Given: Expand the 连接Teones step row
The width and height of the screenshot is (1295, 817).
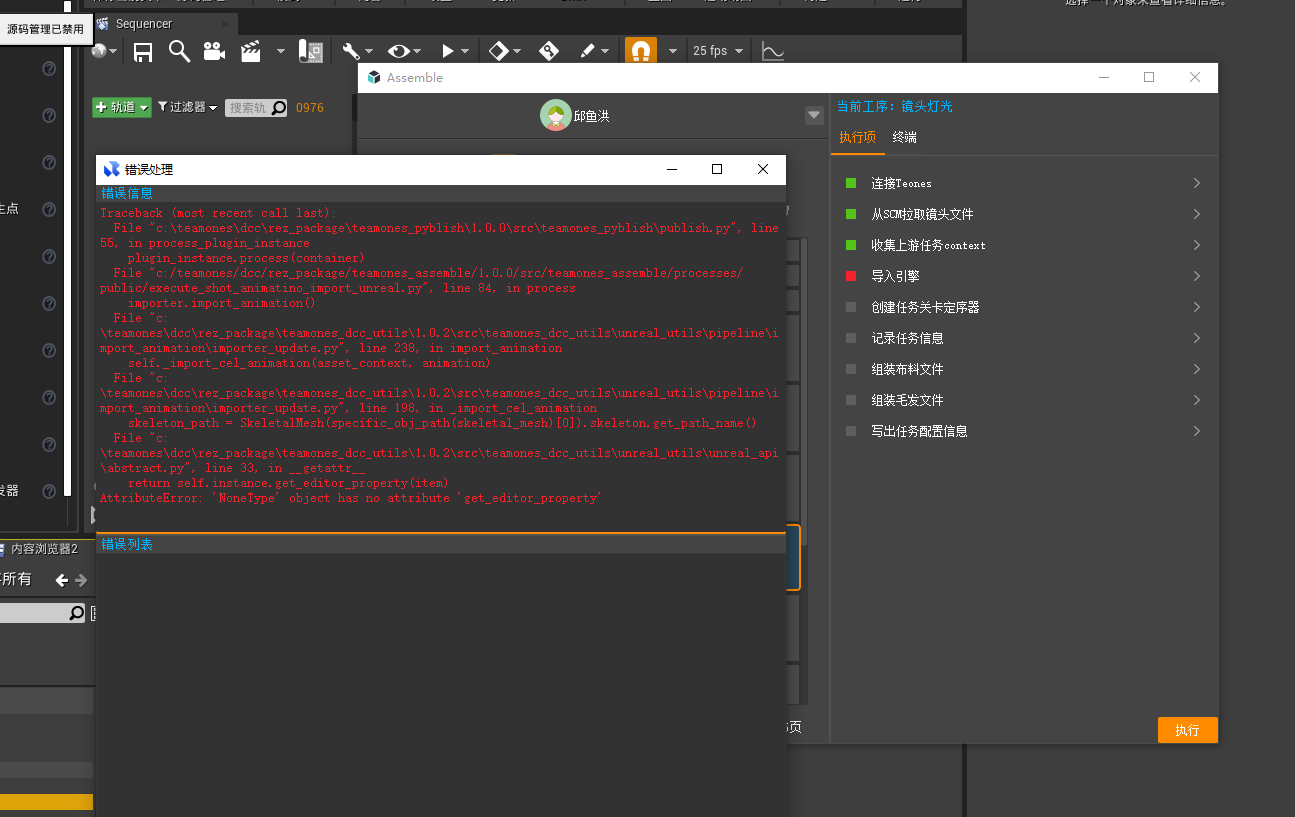Looking at the screenshot, I should tap(1196, 183).
